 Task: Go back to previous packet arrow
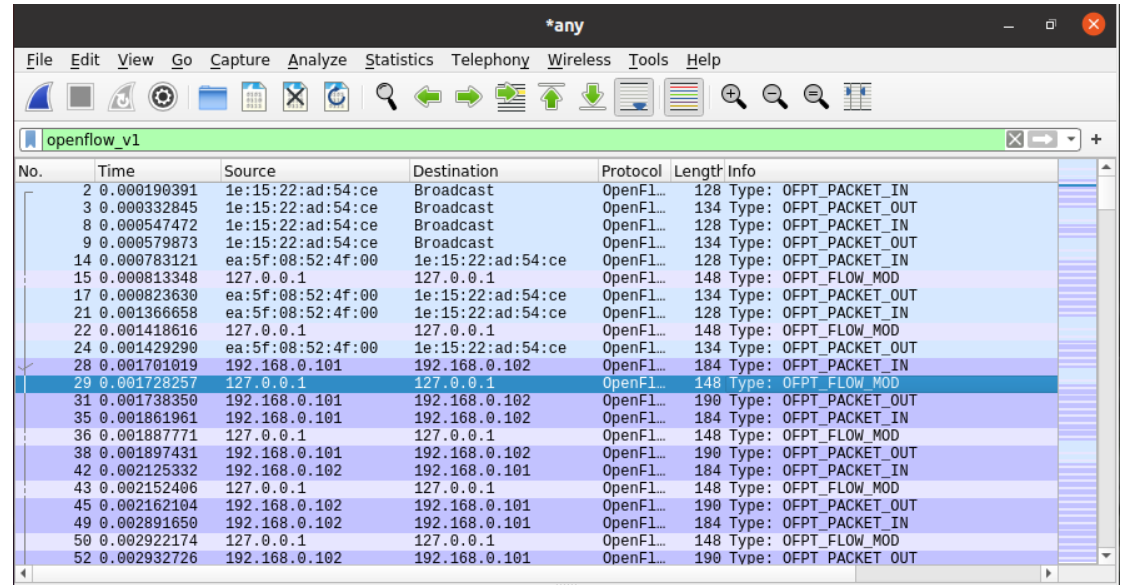[x=428, y=96]
